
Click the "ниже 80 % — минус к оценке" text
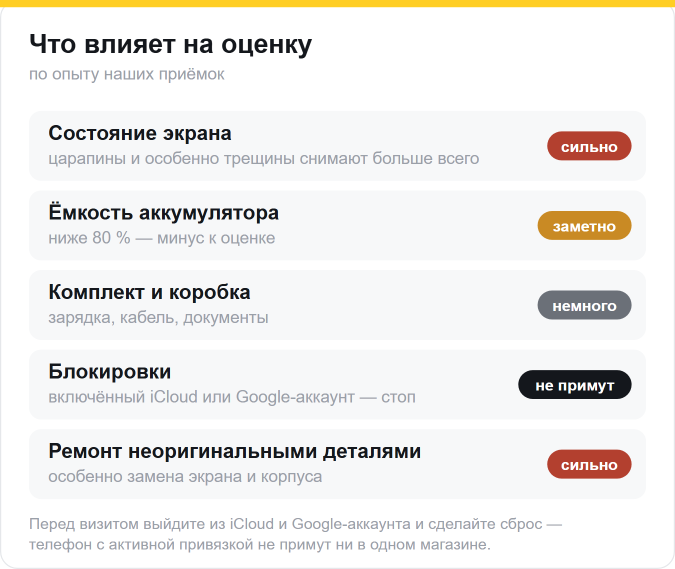click(x=161, y=238)
